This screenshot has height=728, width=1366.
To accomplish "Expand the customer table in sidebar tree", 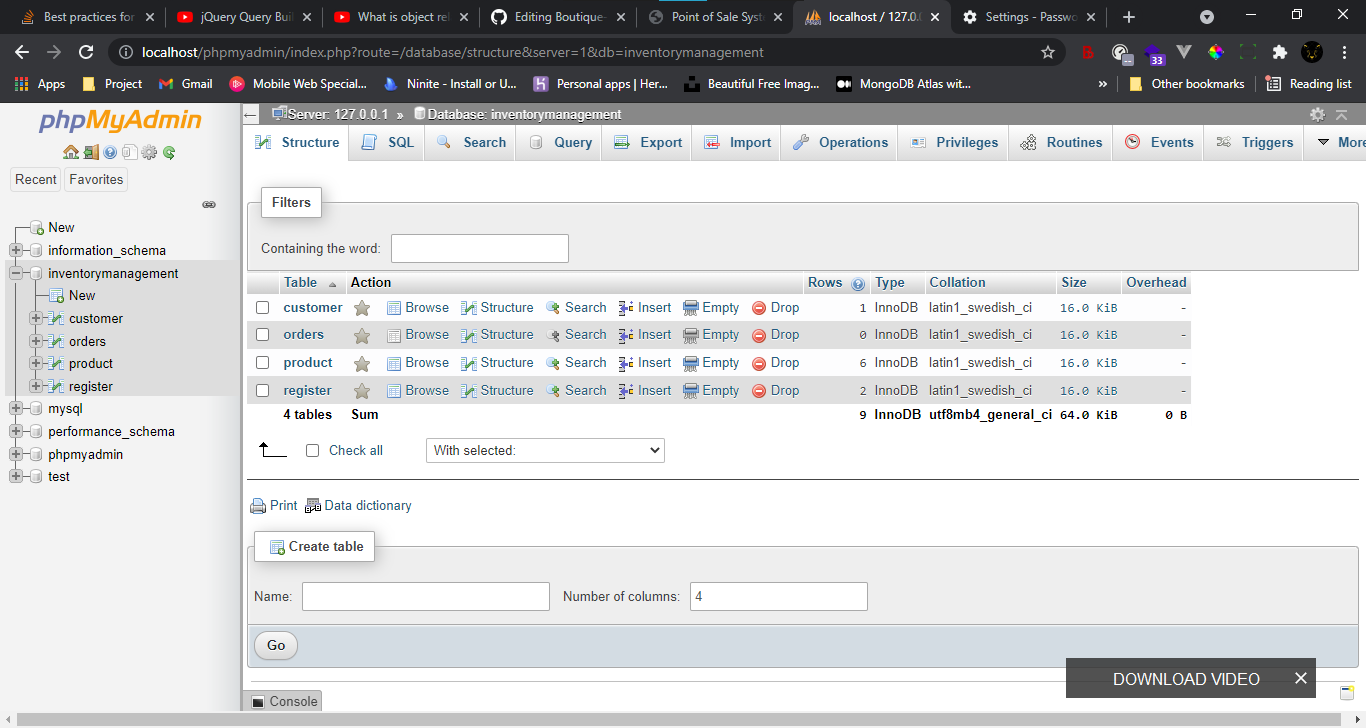I will click(x=37, y=318).
